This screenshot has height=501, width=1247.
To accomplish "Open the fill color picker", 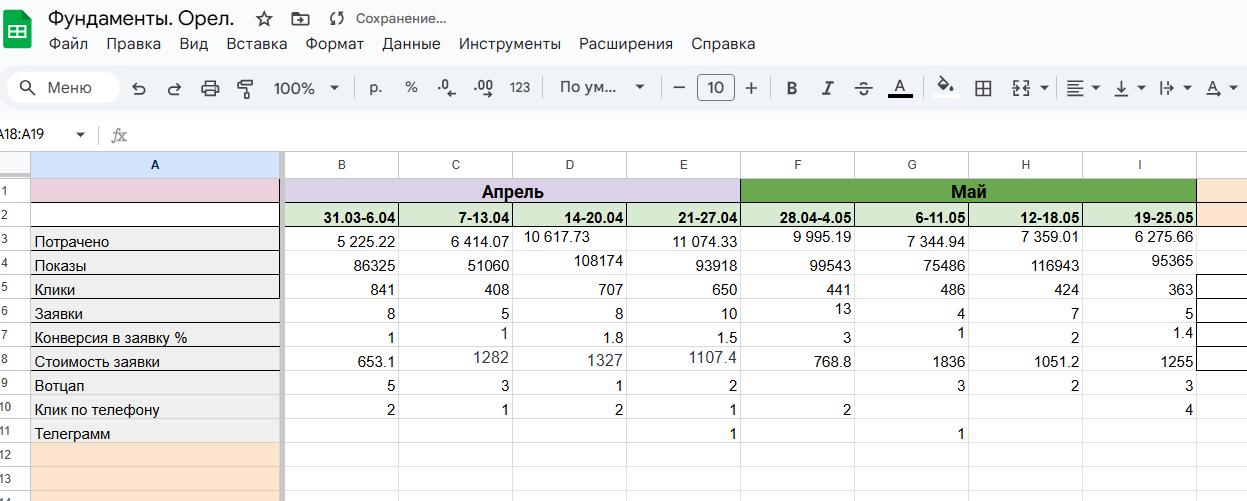I will click(x=945, y=88).
